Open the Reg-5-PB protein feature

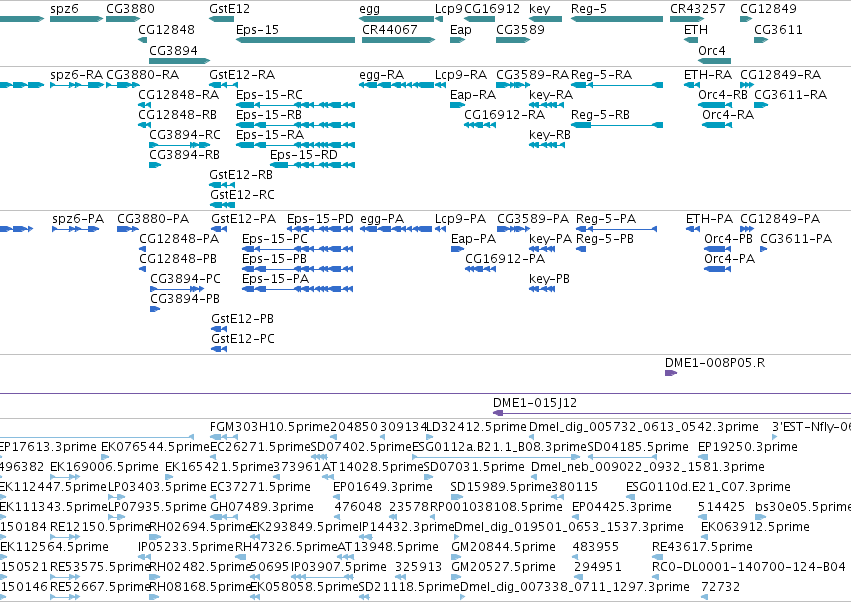(581, 249)
